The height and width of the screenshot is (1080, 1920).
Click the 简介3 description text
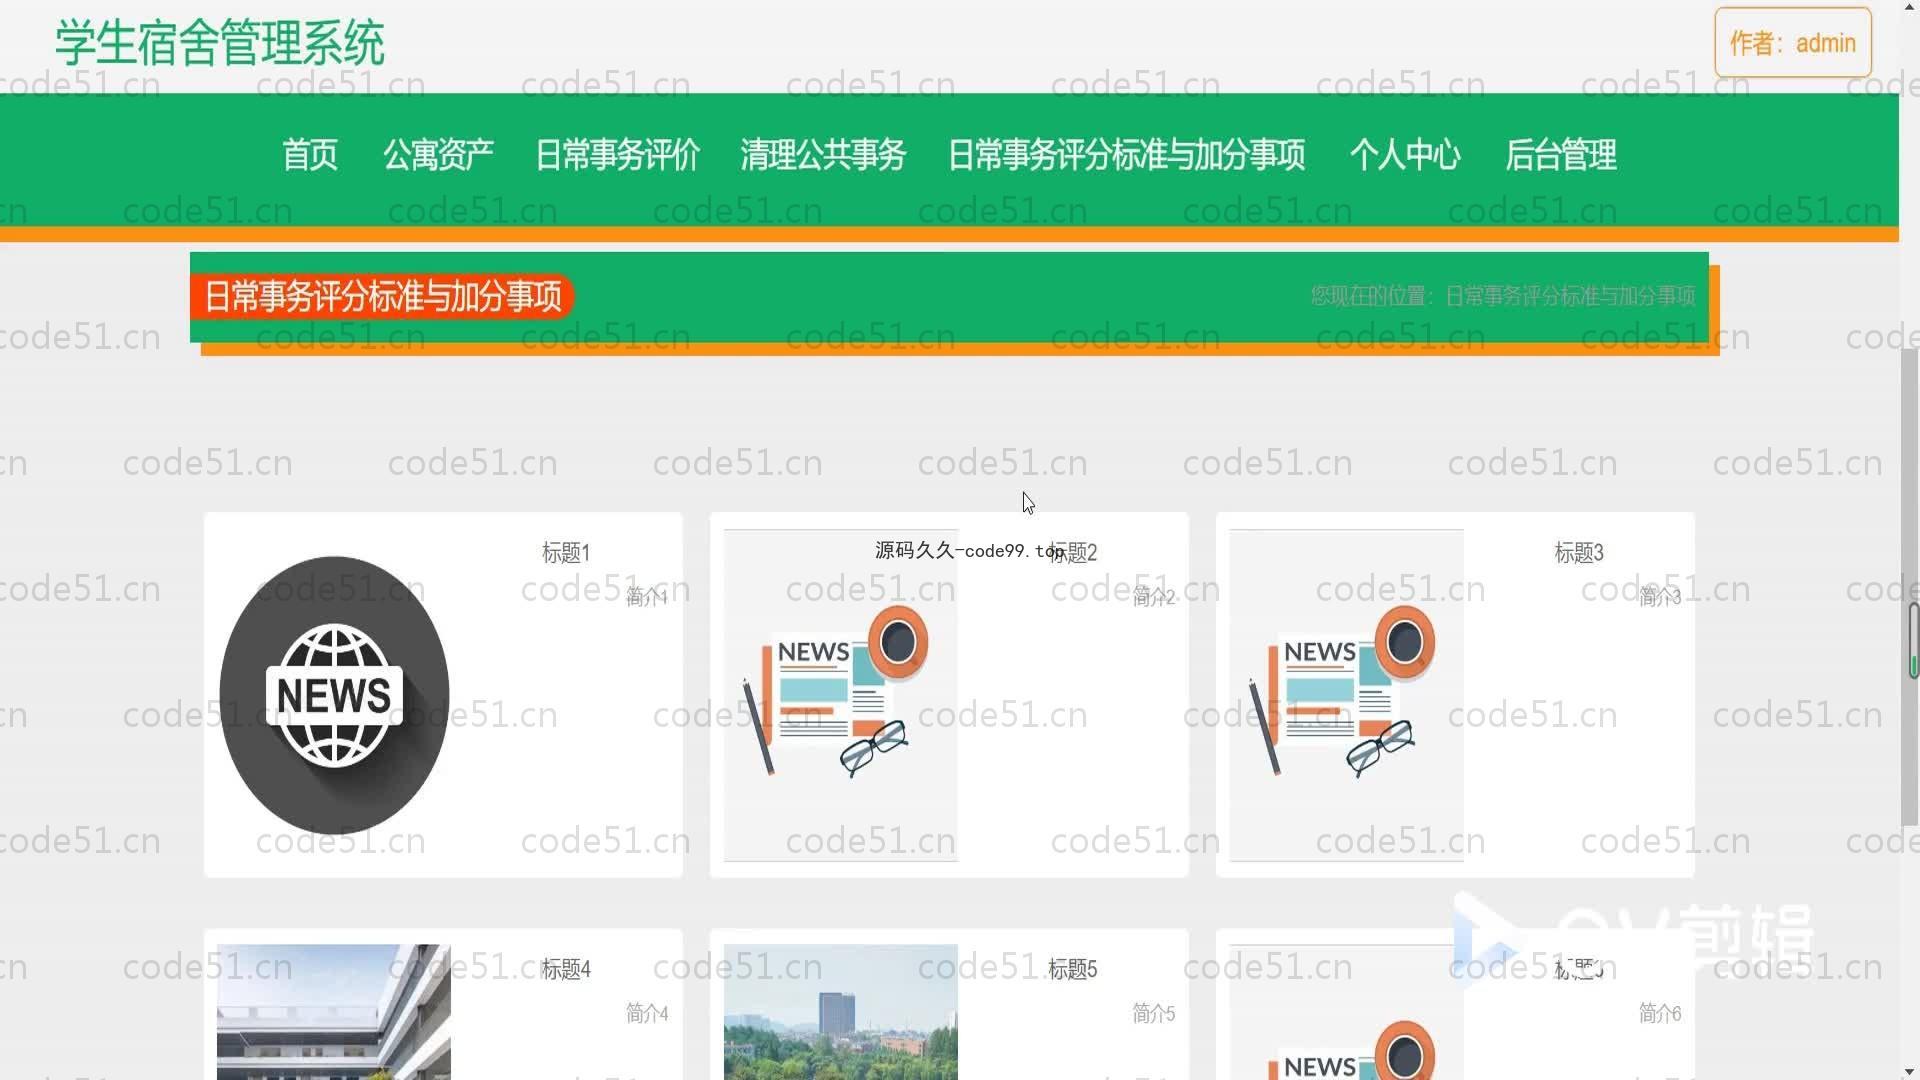(x=1660, y=597)
